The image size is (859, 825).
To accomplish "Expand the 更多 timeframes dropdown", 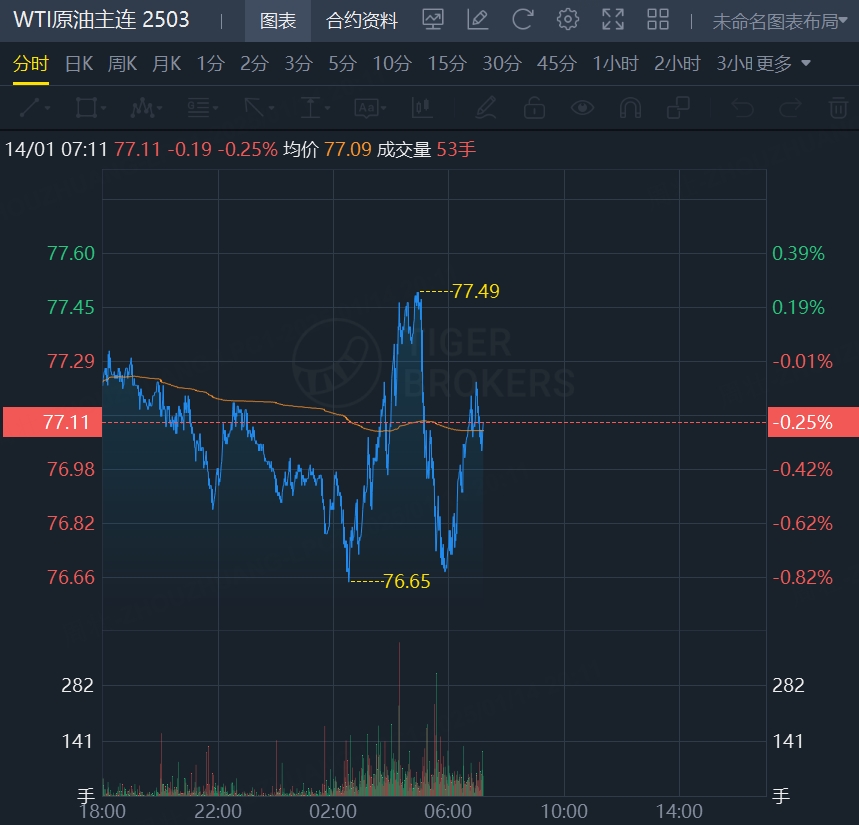I will point(785,64).
